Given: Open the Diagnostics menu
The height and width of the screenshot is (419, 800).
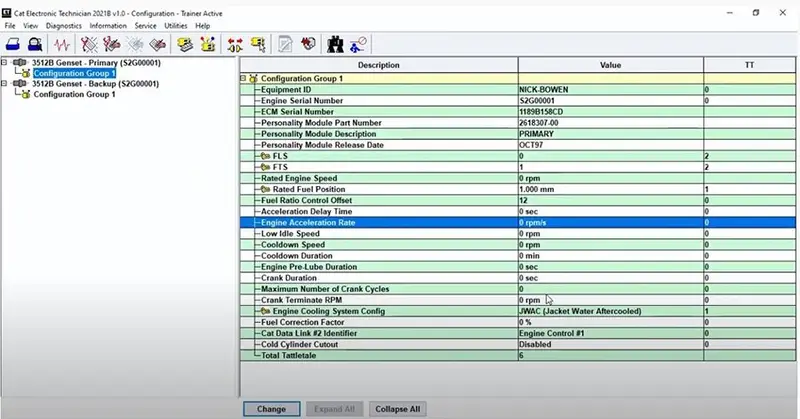Looking at the screenshot, I should tap(63, 26).
